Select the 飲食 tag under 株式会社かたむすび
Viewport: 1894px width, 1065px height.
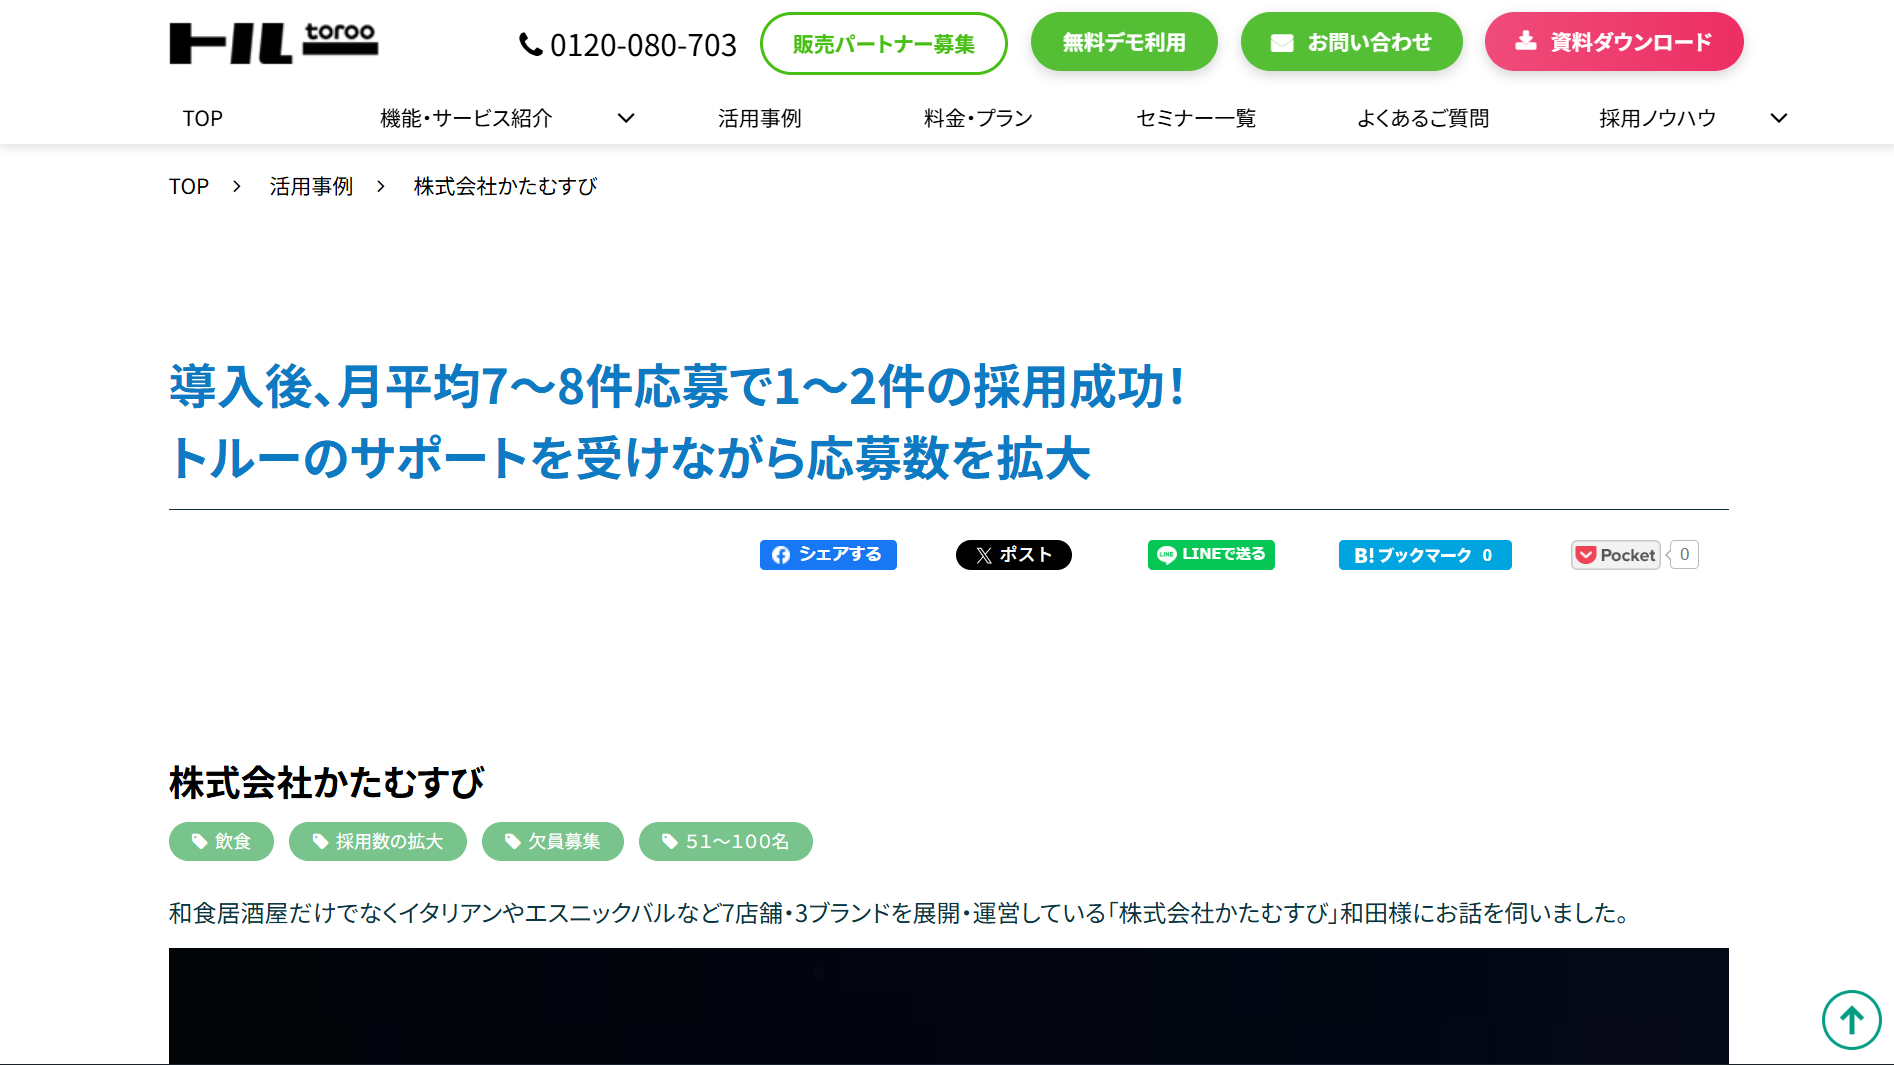pos(220,841)
